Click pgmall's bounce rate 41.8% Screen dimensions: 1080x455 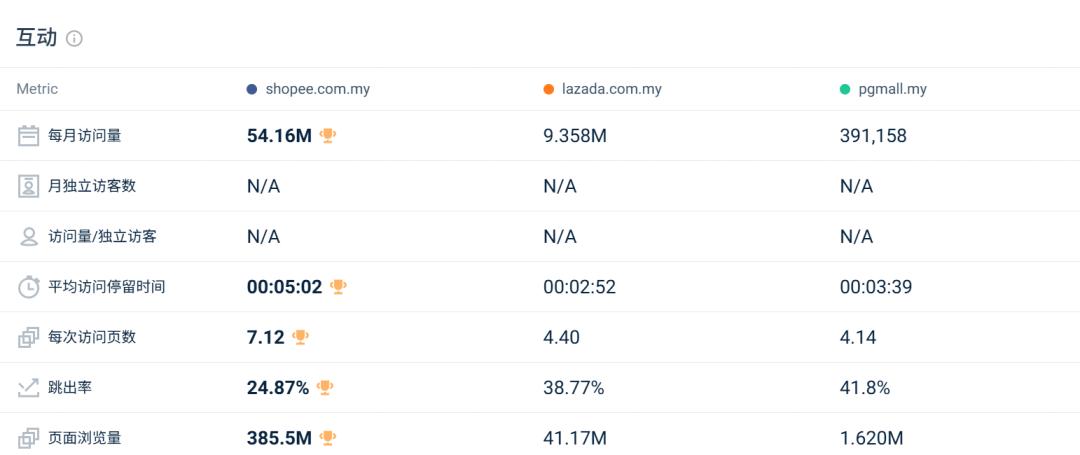click(x=865, y=388)
